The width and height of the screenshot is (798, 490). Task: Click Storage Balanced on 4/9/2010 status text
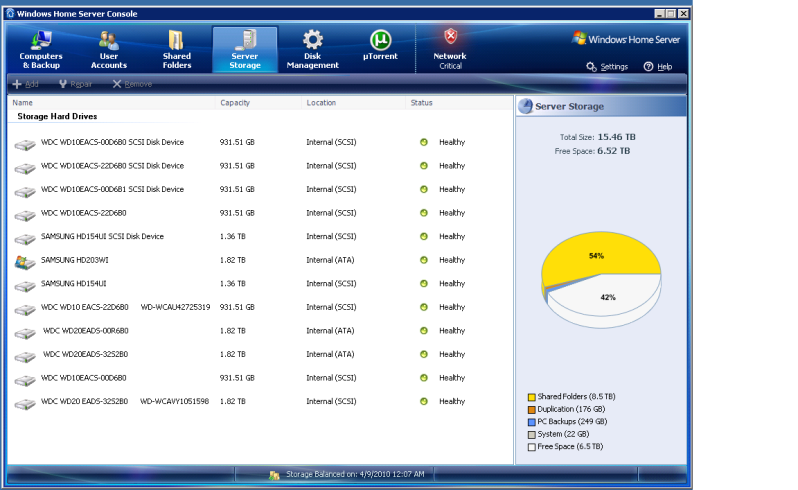[x=355, y=474]
